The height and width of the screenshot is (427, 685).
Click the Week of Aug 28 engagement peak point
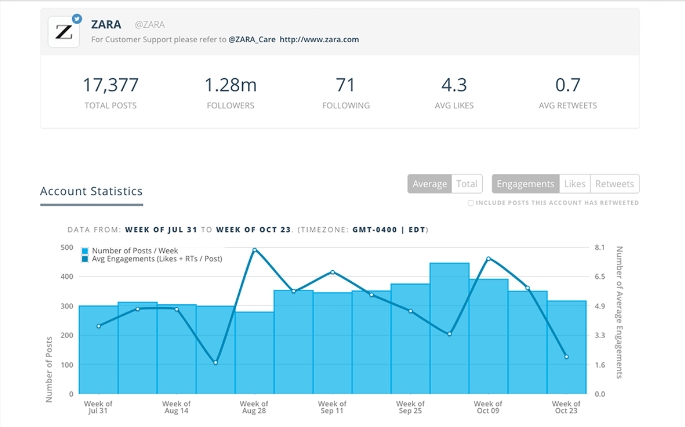pos(255,250)
